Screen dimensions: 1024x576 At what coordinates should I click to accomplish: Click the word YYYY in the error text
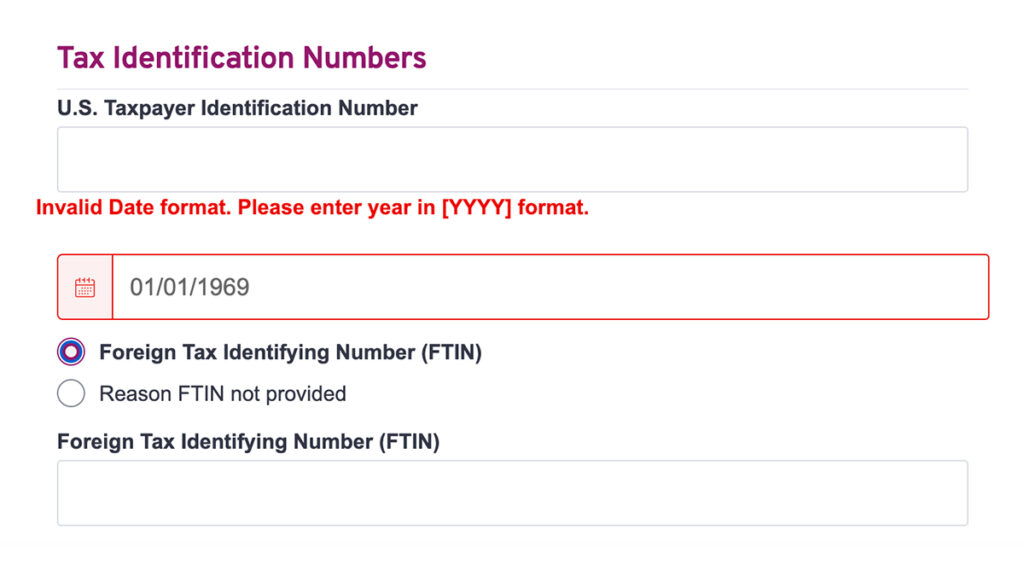(477, 208)
